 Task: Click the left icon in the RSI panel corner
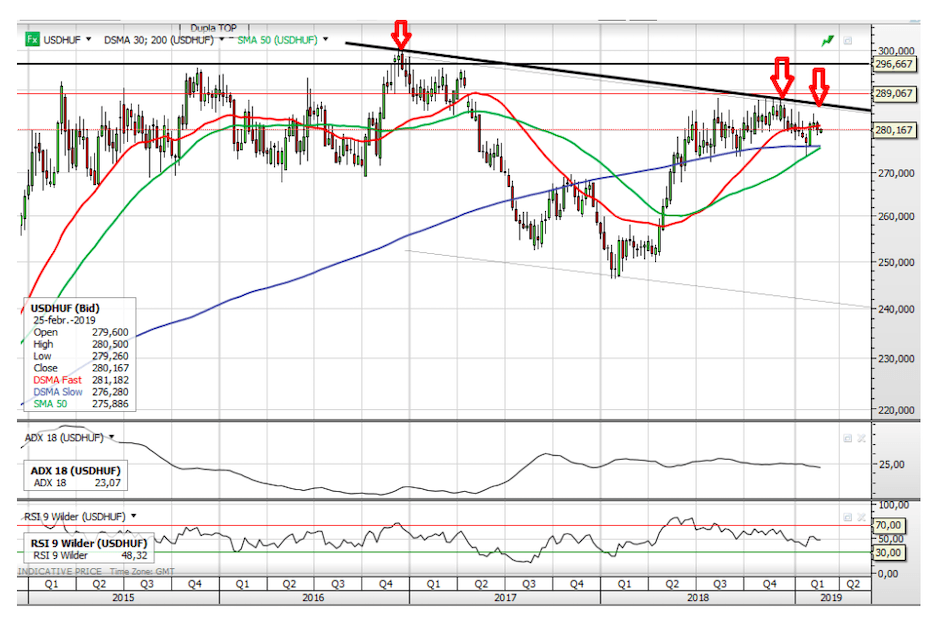tap(846, 517)
